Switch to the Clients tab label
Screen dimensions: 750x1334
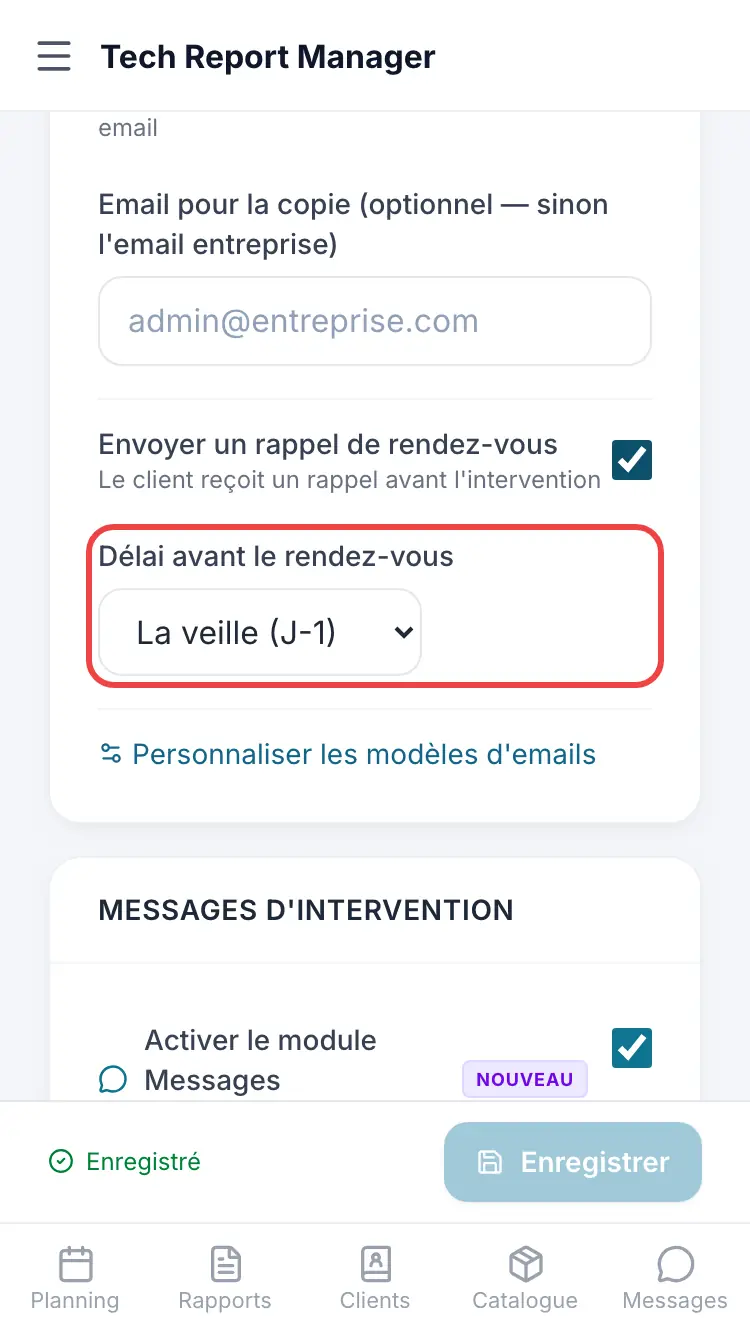375,1301
